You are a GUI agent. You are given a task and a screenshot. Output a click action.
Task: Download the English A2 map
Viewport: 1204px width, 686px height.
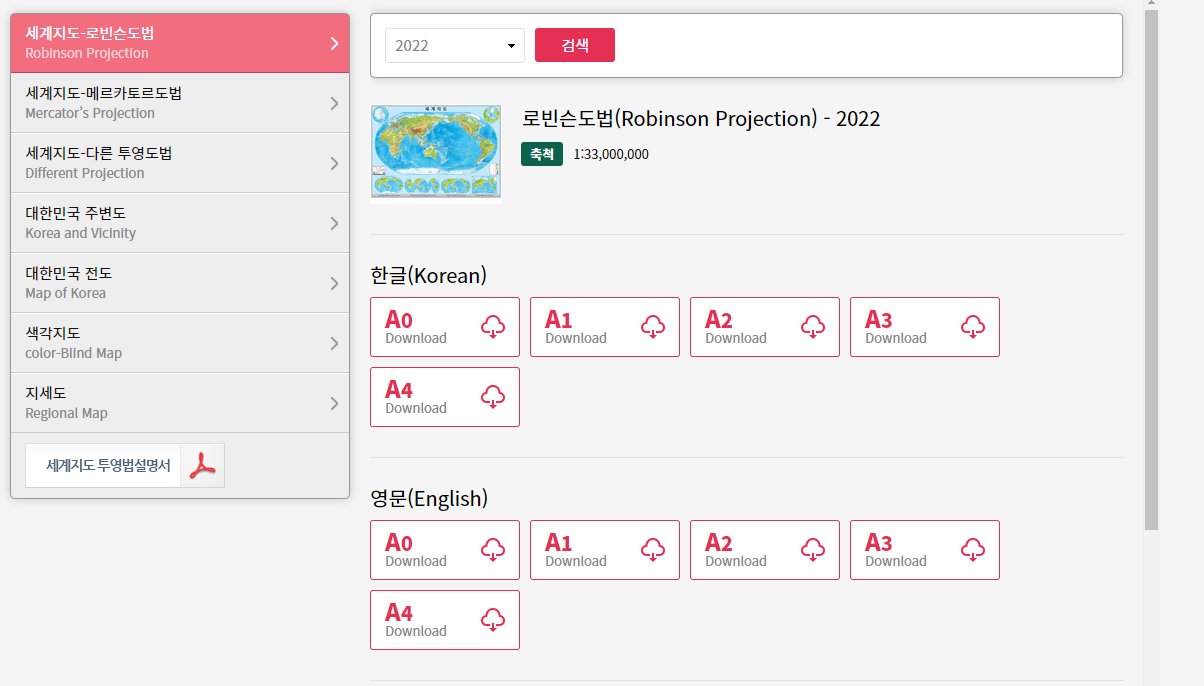[764, 550]
